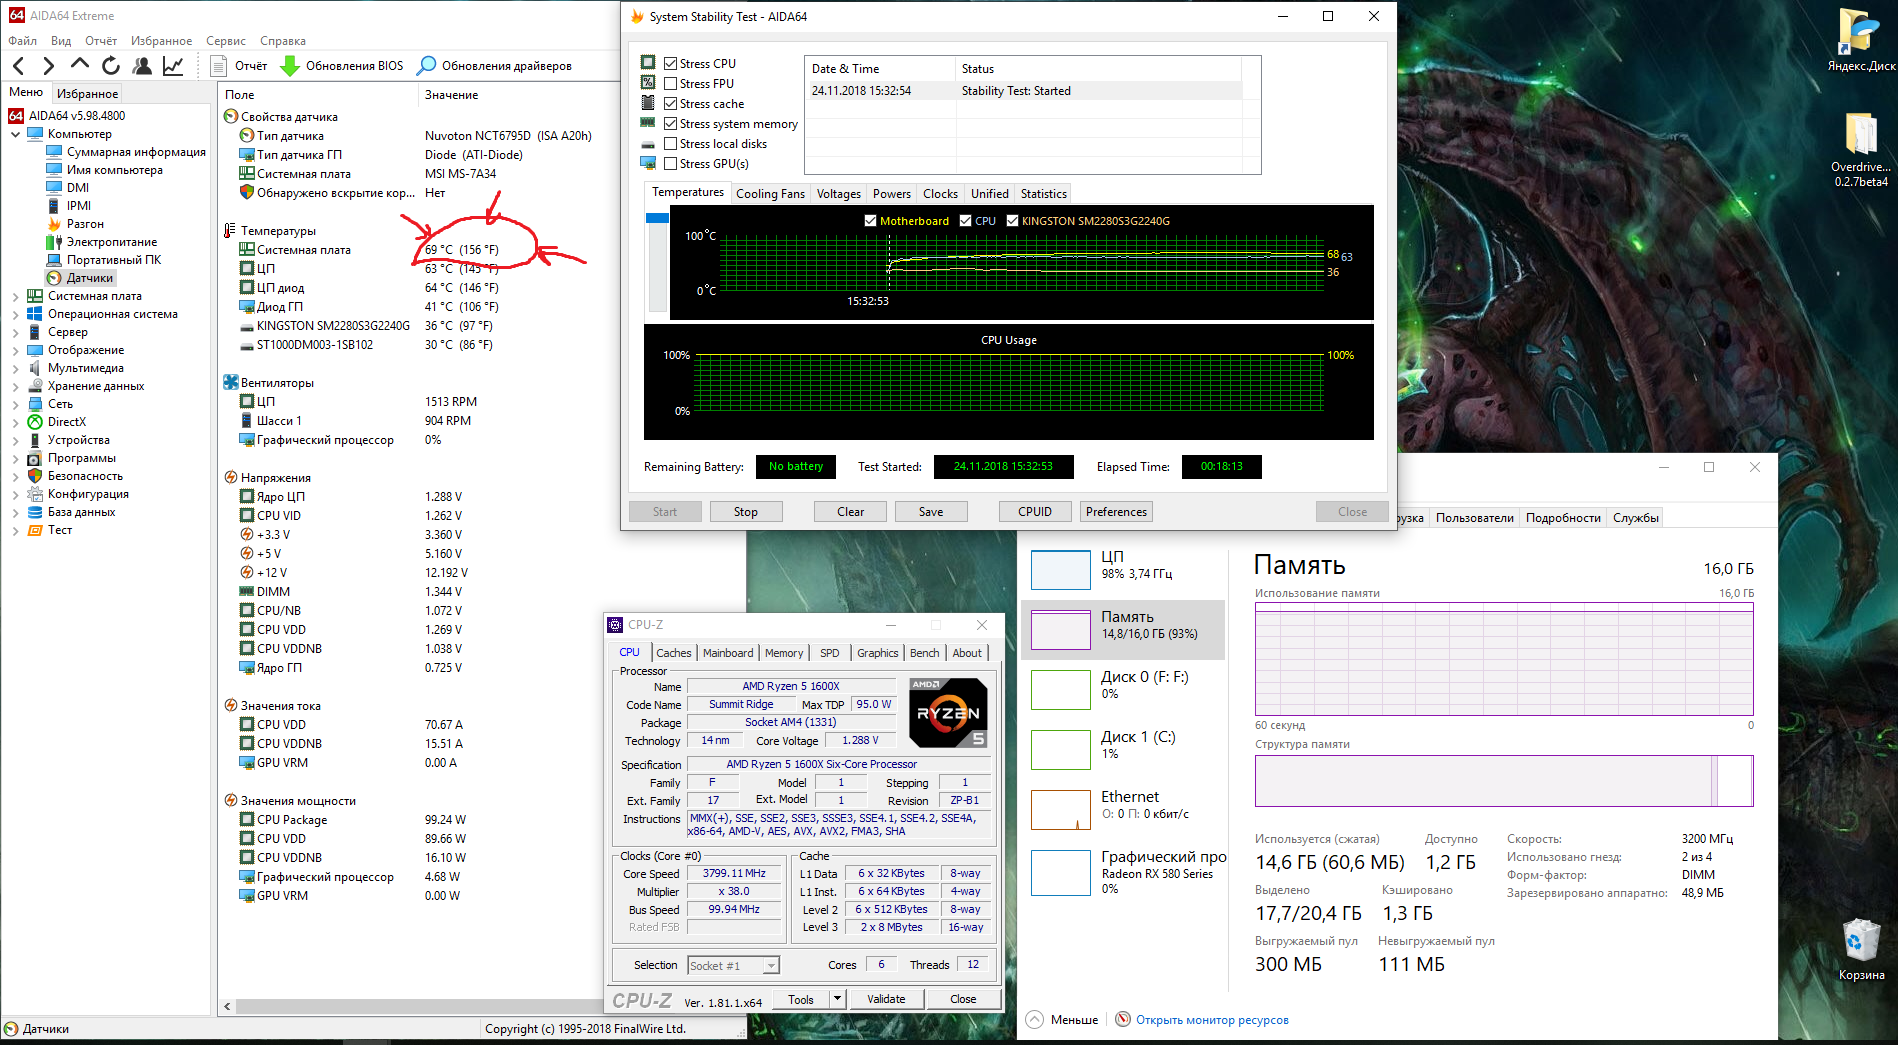Expand the Хранение данных tree node
Screen dimensions: 1898x1045
16,386
